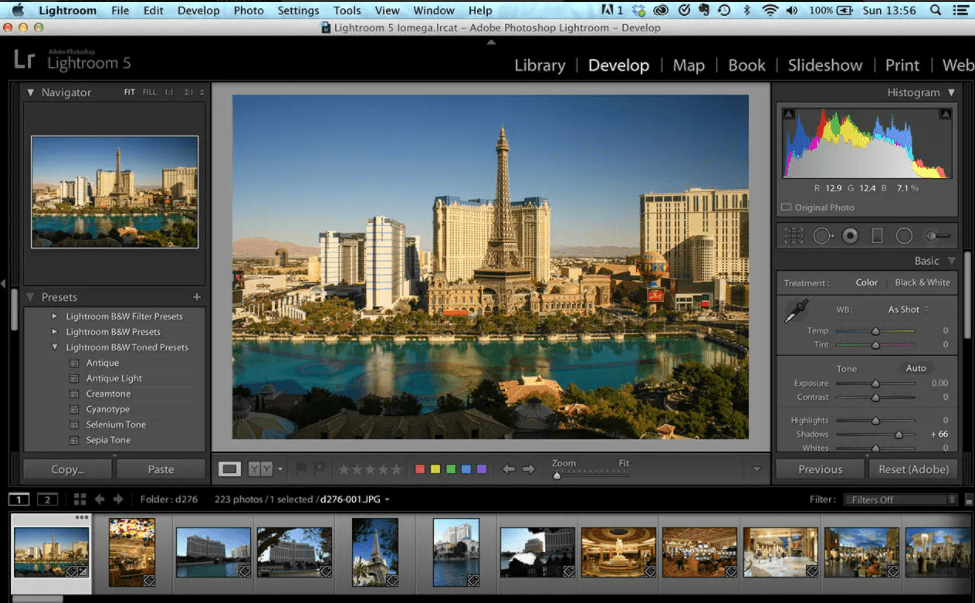The width and height of the screenshot is (975, 603).
Task: Open the Red Eye Correction tool
Action: 850,235
